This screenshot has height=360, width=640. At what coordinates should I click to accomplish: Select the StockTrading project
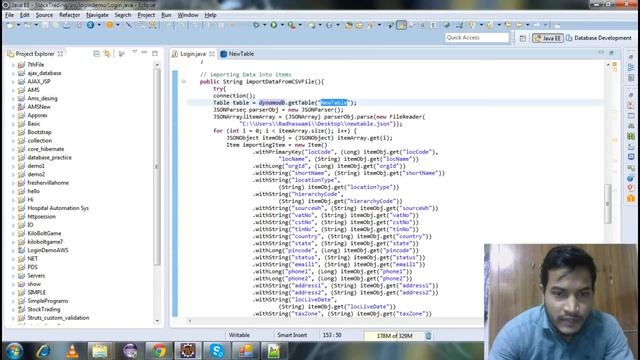43,309
